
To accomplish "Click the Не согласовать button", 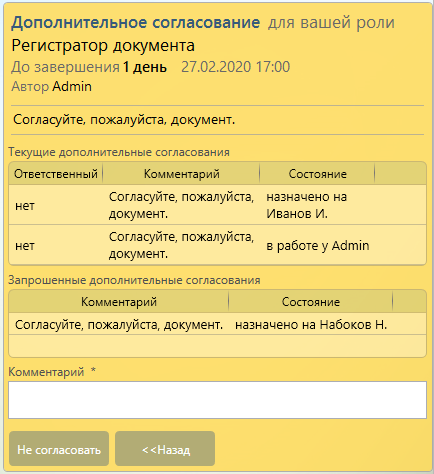I will (59, 449).
